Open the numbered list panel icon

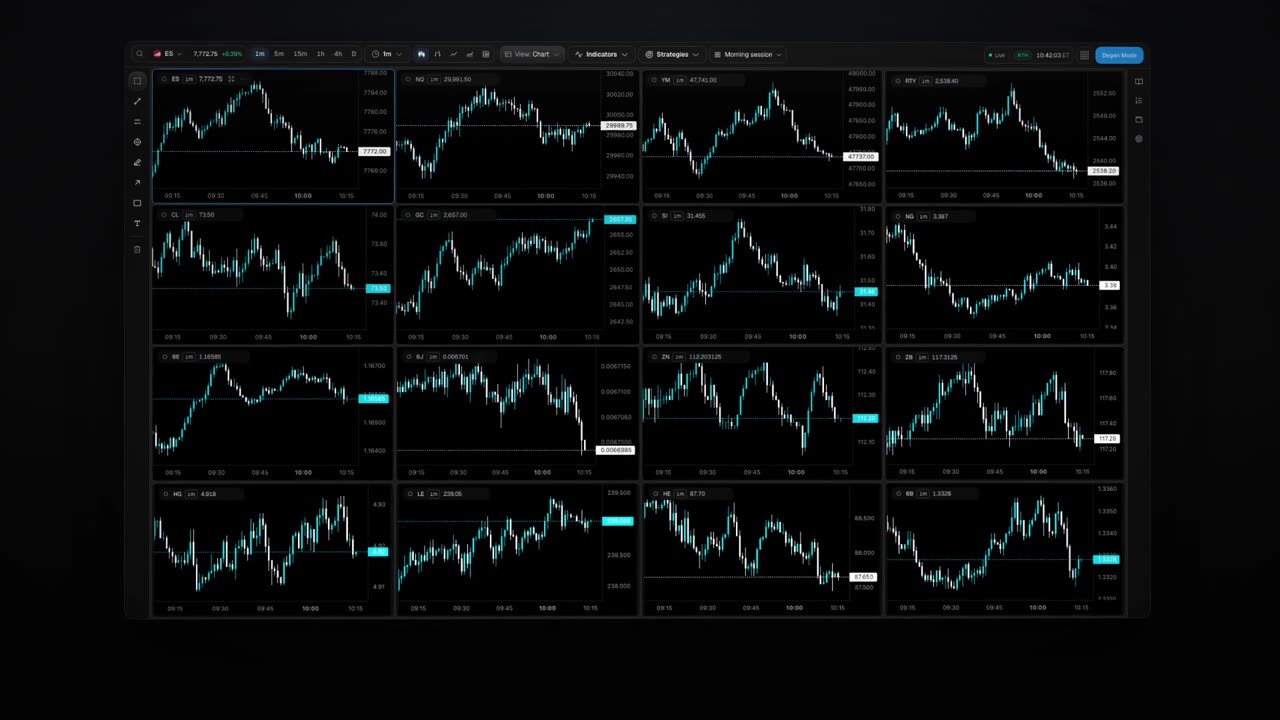coord(1139,100)
